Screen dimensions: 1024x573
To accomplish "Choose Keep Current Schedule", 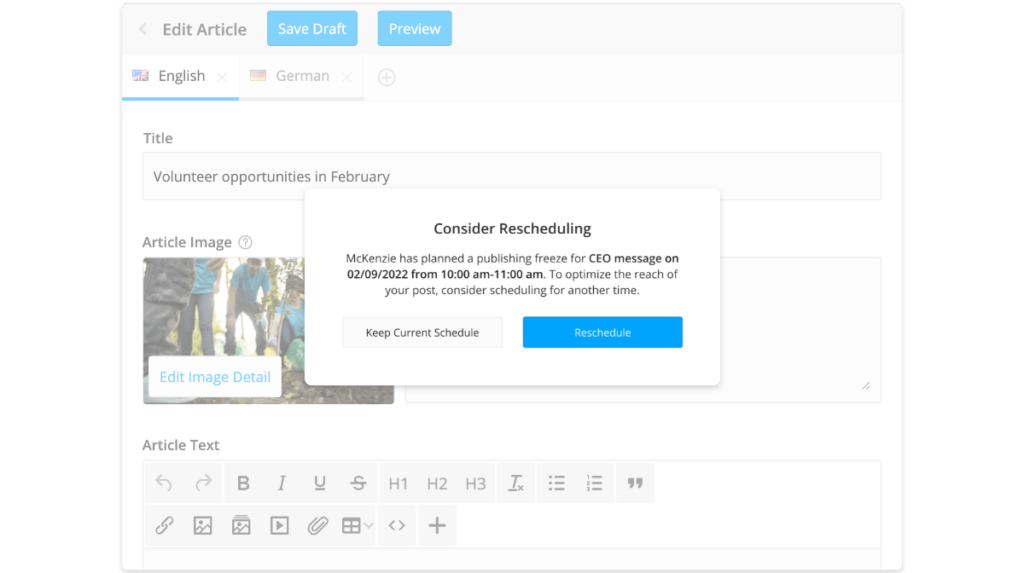I will click(x=423, y=332).
